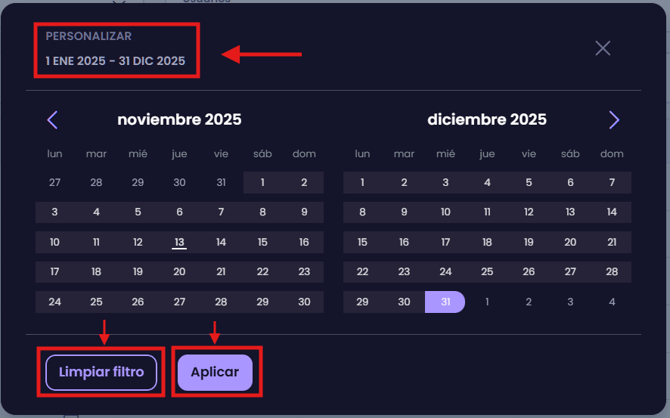Pick December 15 in the calendar
670x418 pixels.
pos(362,242)
